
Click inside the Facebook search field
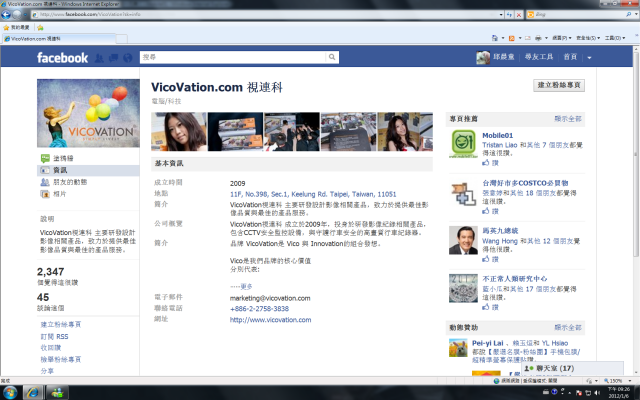click(x=233, y=57)
